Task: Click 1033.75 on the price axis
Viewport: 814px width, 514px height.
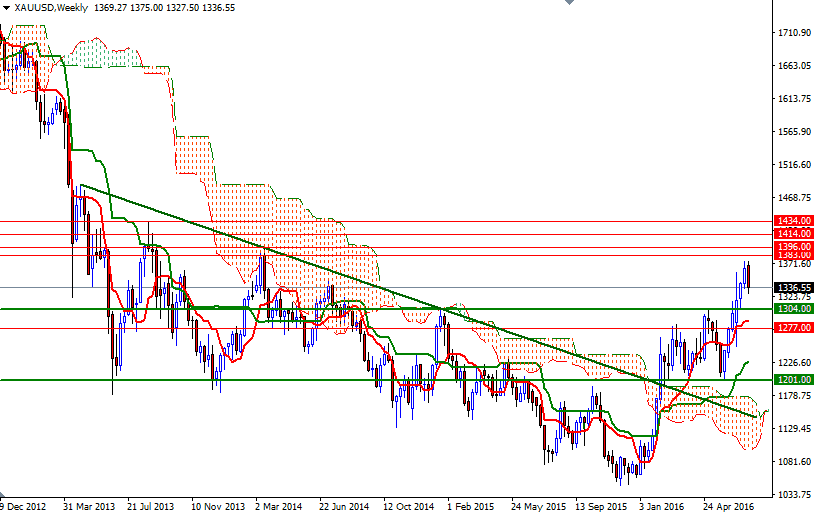Action: (x=794, y=494)
